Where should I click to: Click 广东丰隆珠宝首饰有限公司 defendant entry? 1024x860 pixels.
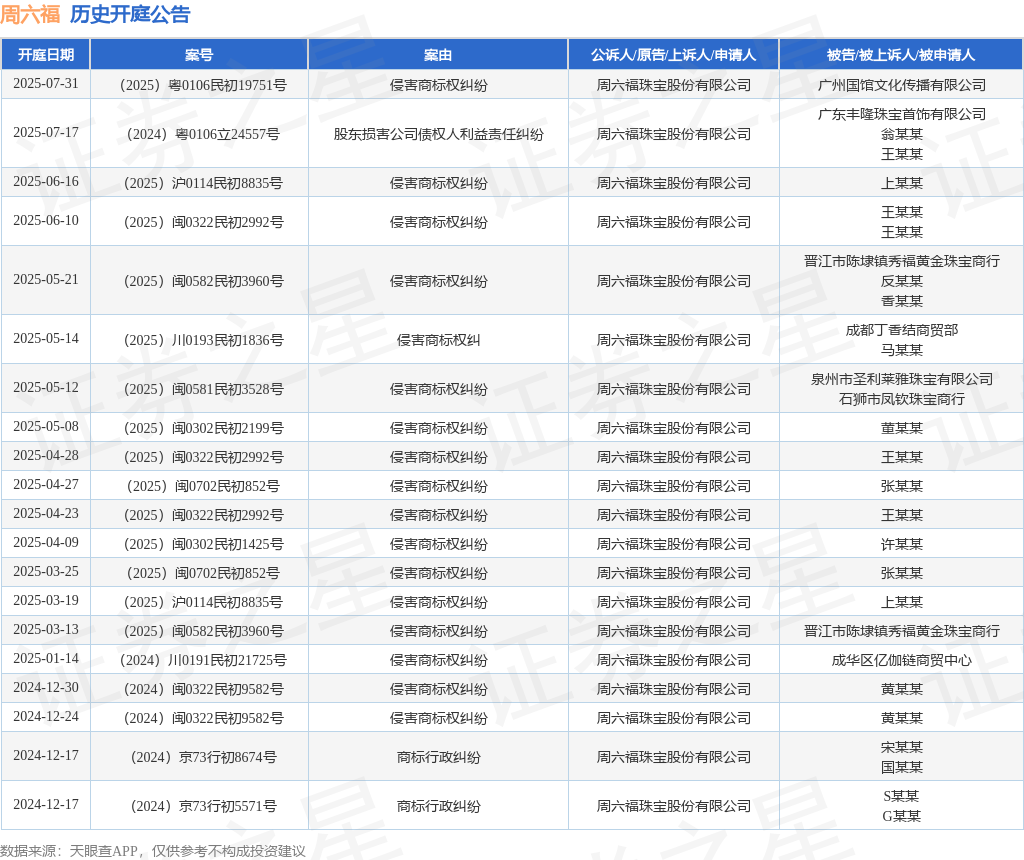(901, 114)
